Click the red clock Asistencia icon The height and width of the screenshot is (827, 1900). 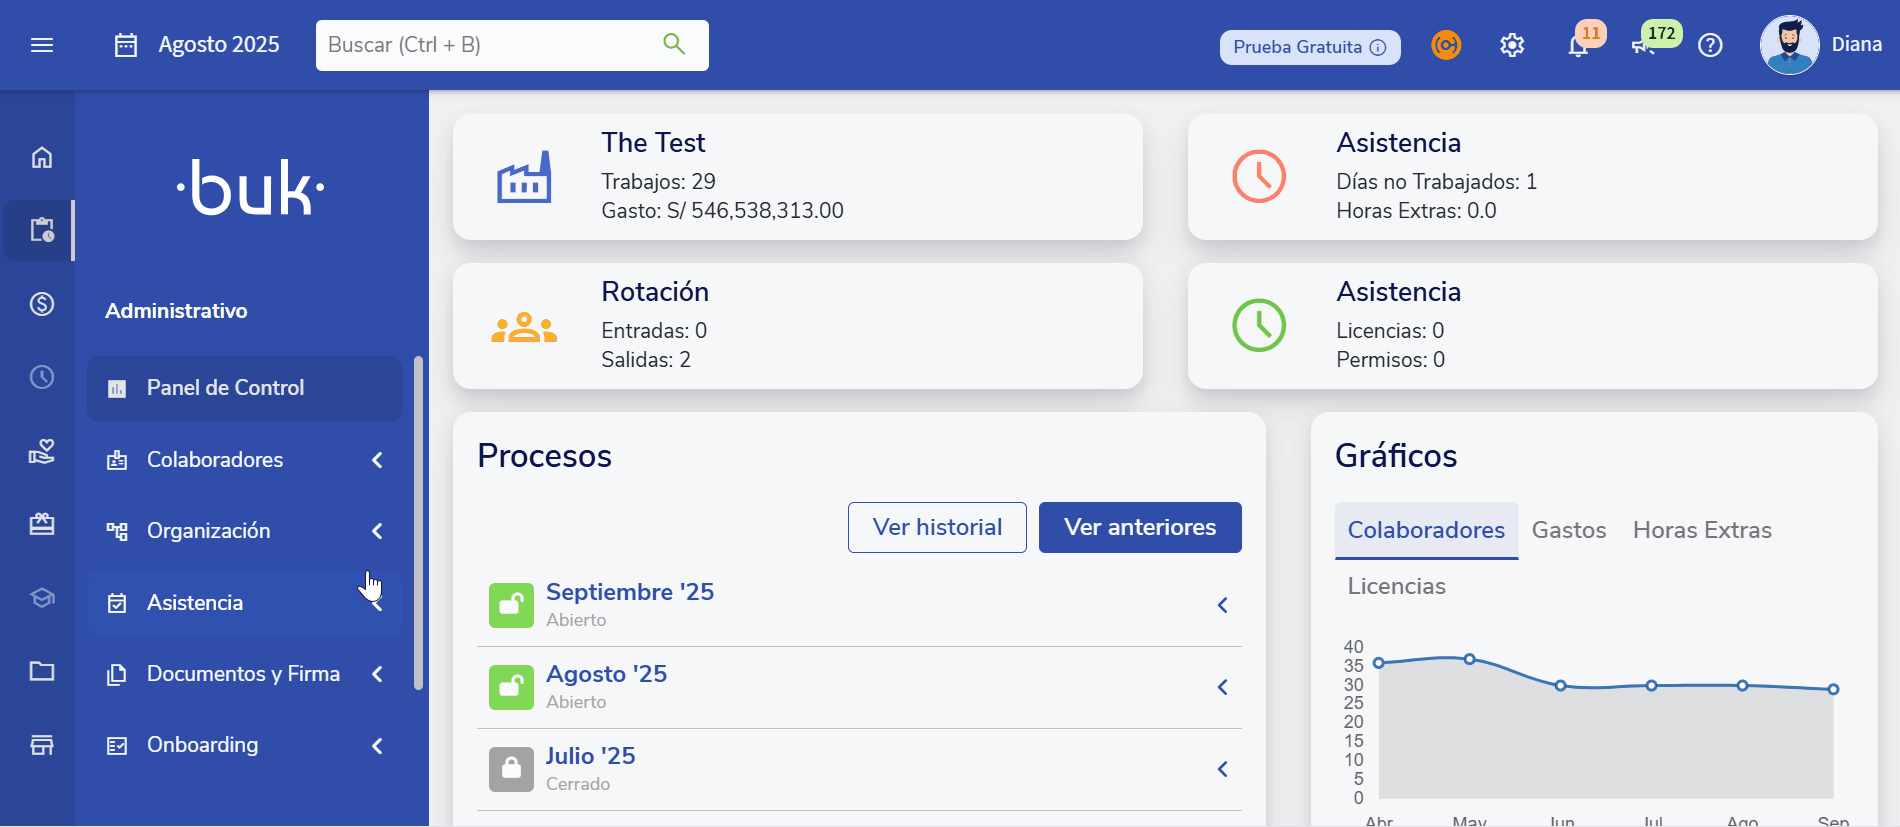tap(1259, 177)
